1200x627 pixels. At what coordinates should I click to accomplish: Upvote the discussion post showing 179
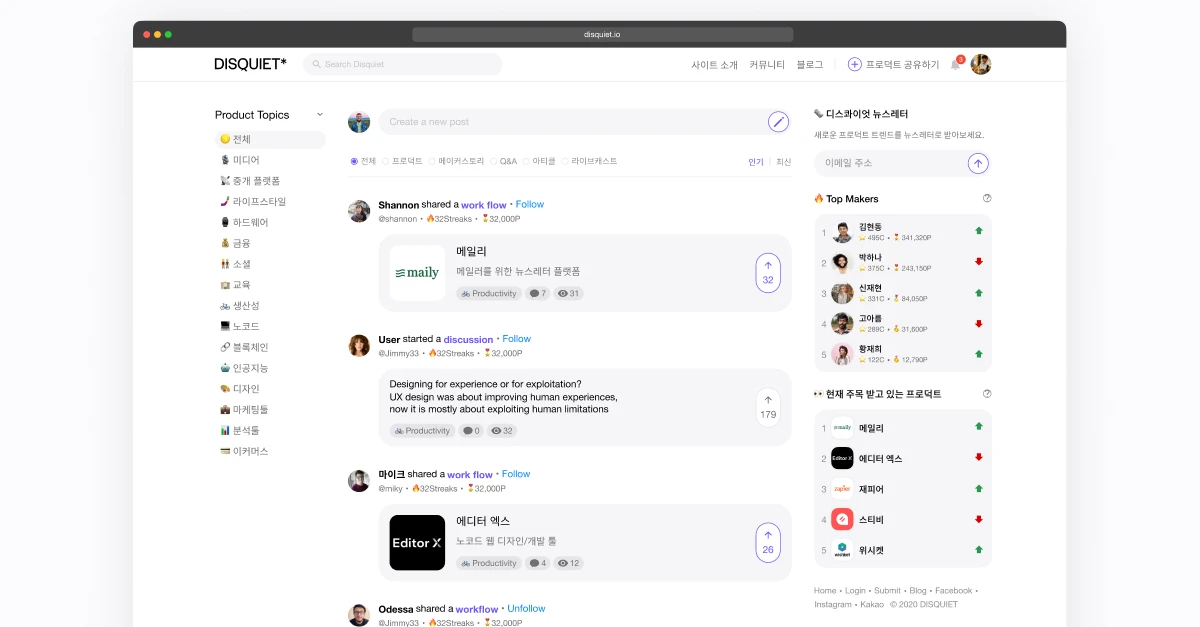tap(768, 407)
